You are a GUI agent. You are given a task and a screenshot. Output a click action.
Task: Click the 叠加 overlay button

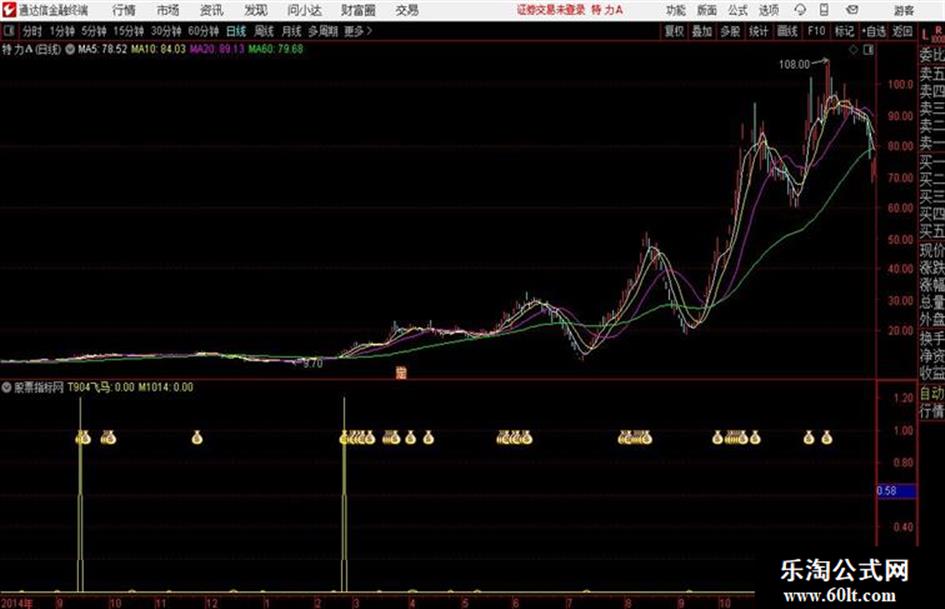pyautogui.click(x=702, y=31)
